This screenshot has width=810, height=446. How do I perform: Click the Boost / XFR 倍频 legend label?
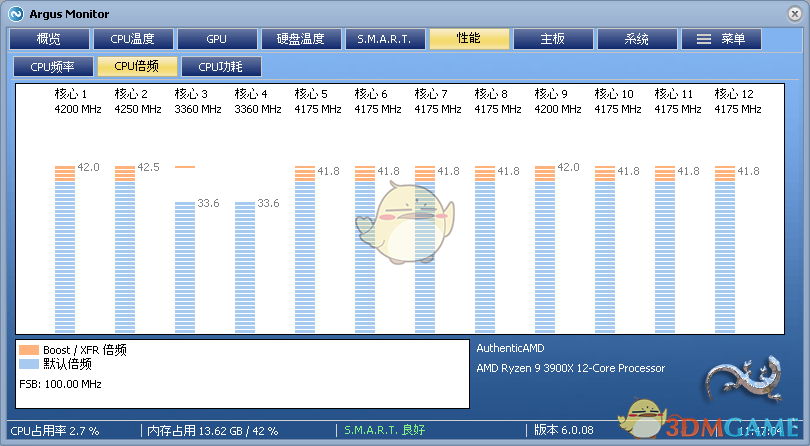(x=85, y=350)
